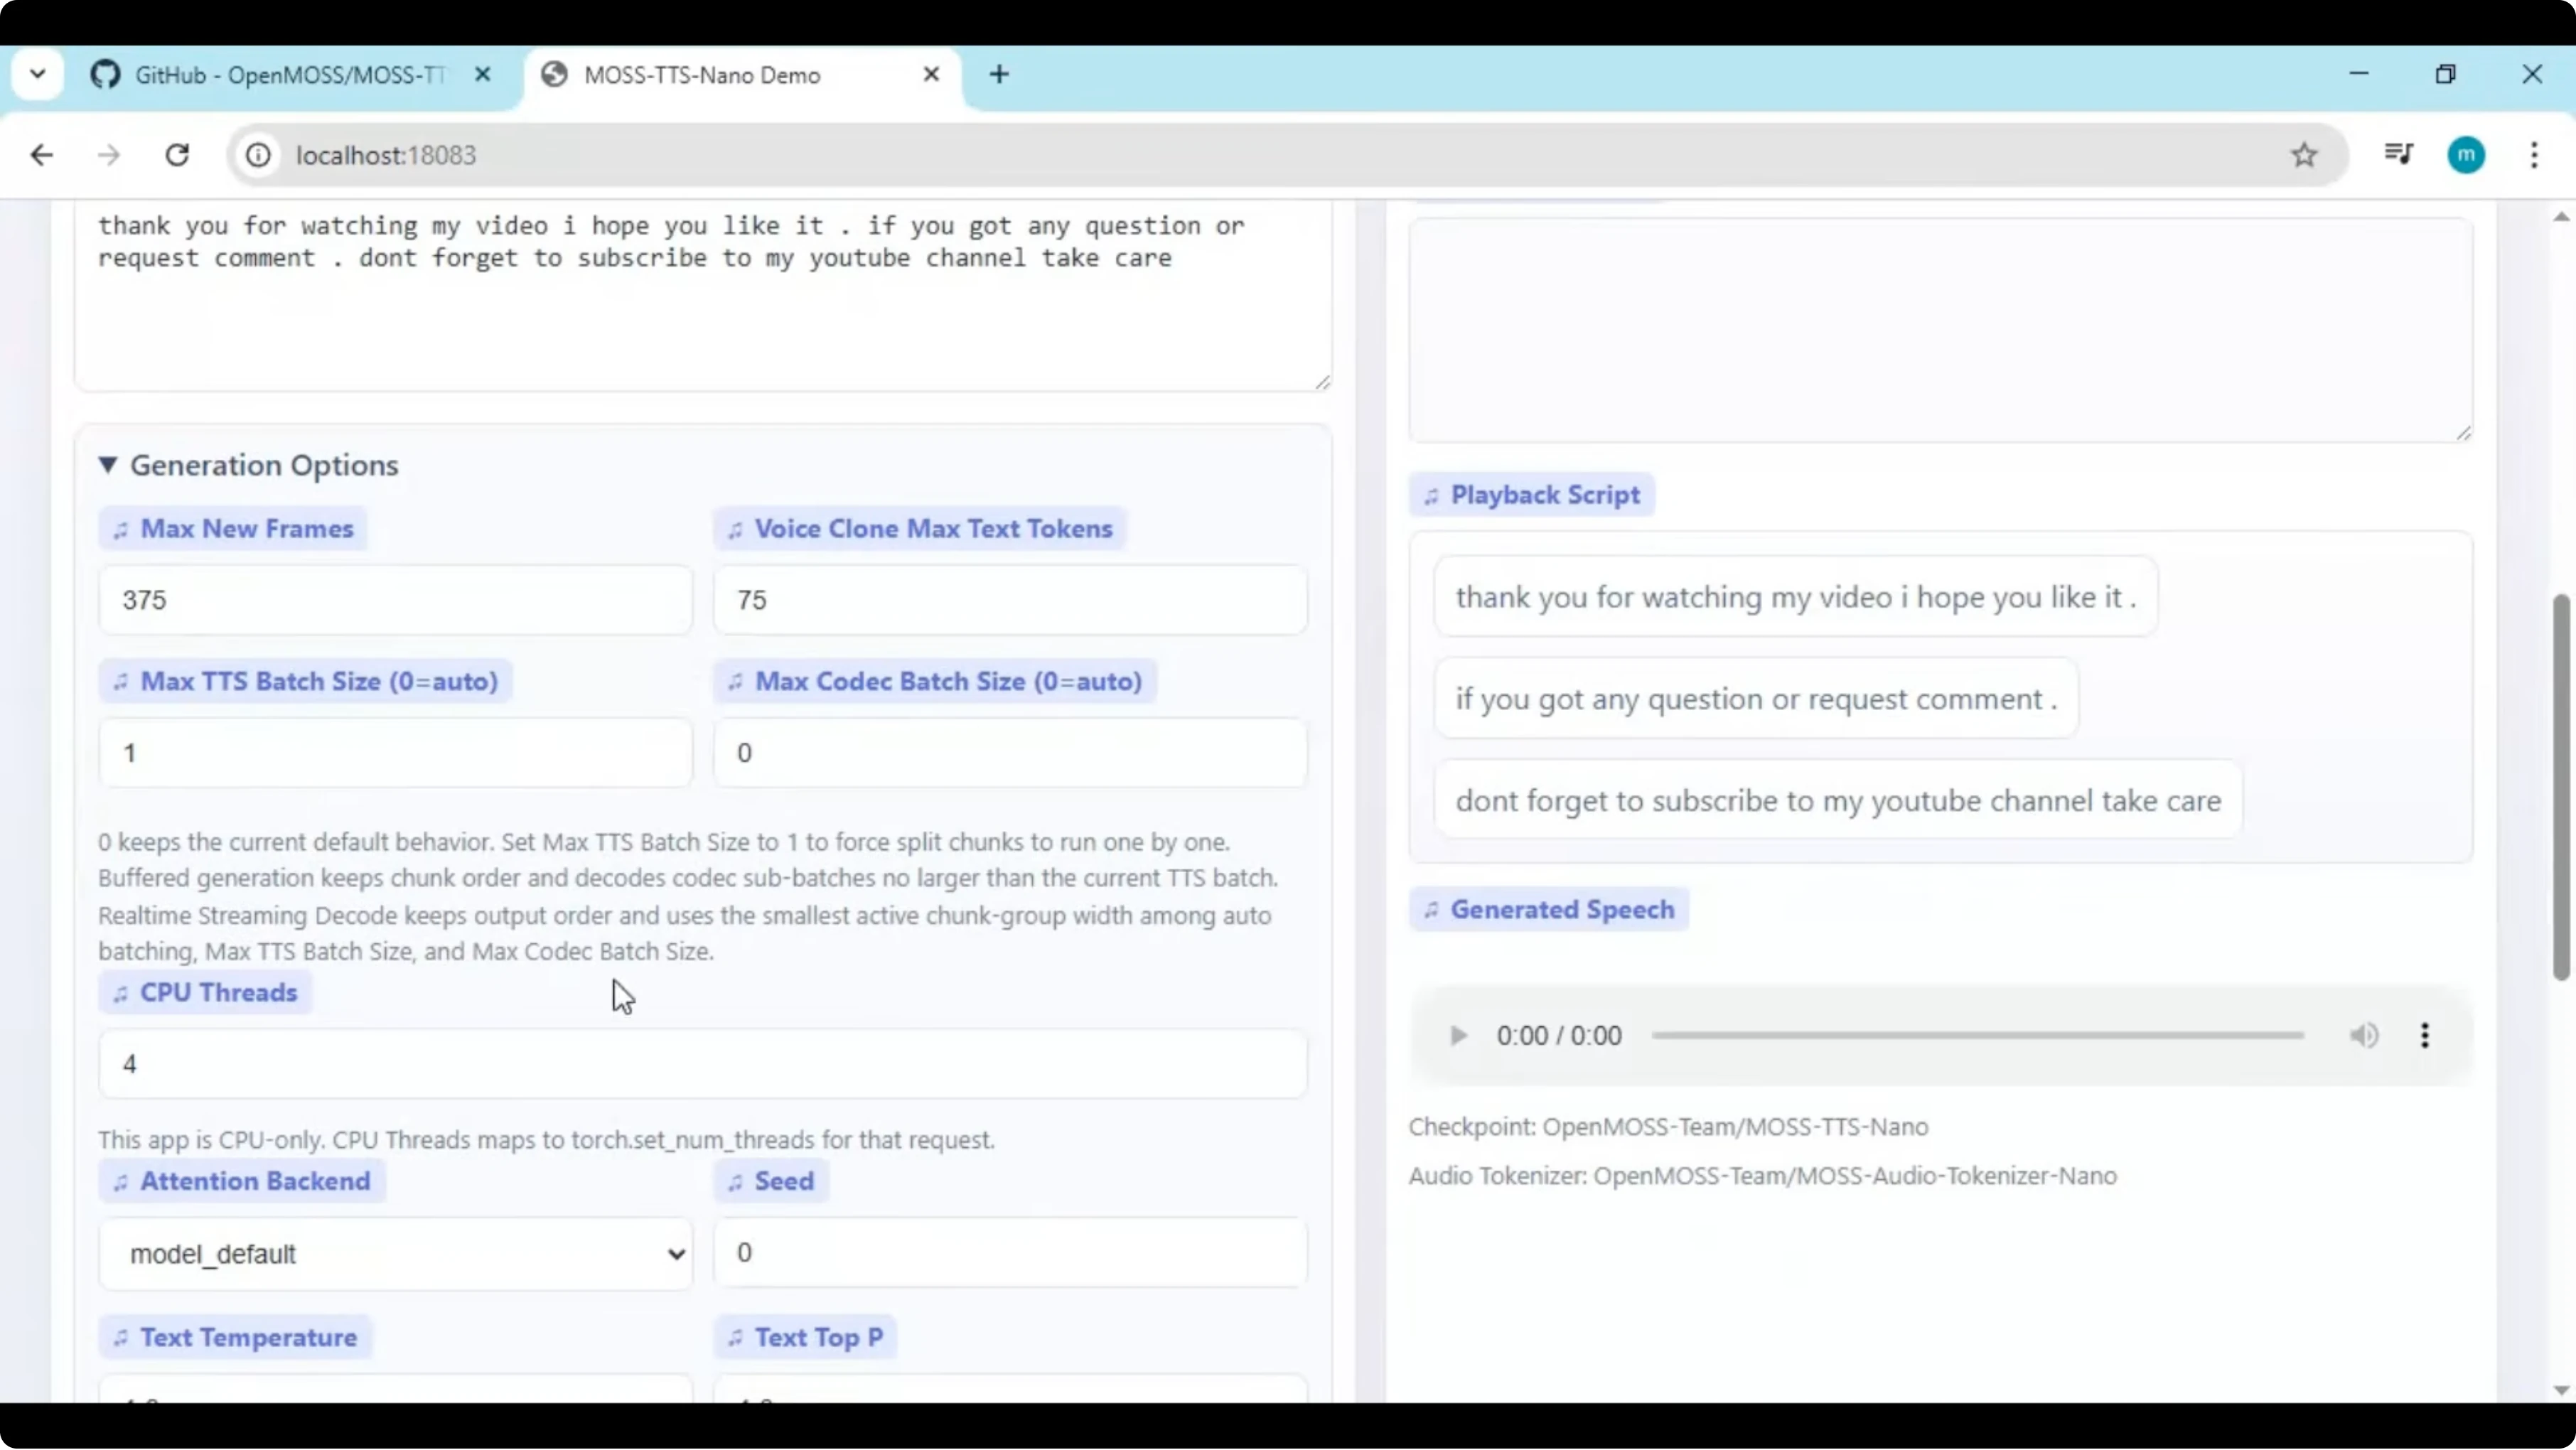The image size is (2576, 1450).
Task: Open Chrome three-dot menu
Action: [2534, 155]
